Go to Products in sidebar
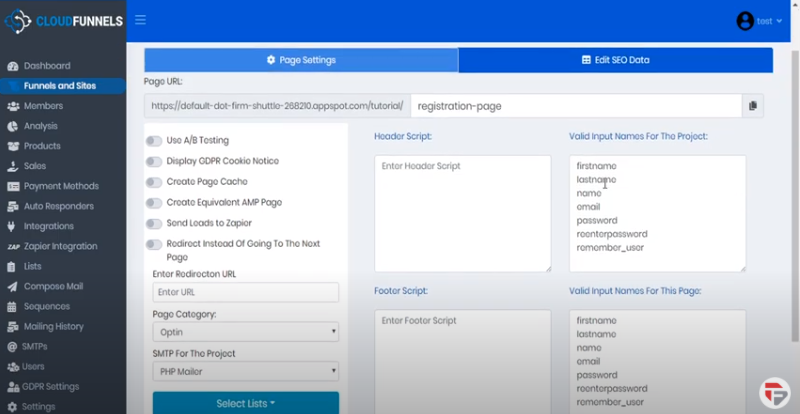The height and width of the screenshot is (414, 800). 42,146
